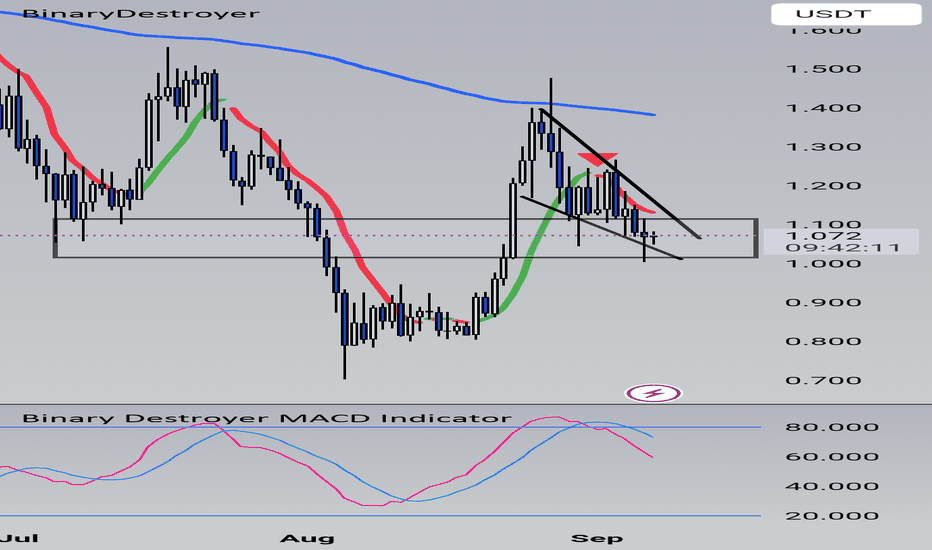Click the 0.800 price axis label
The image size is (932, 550).
click(x=823, y=341)
